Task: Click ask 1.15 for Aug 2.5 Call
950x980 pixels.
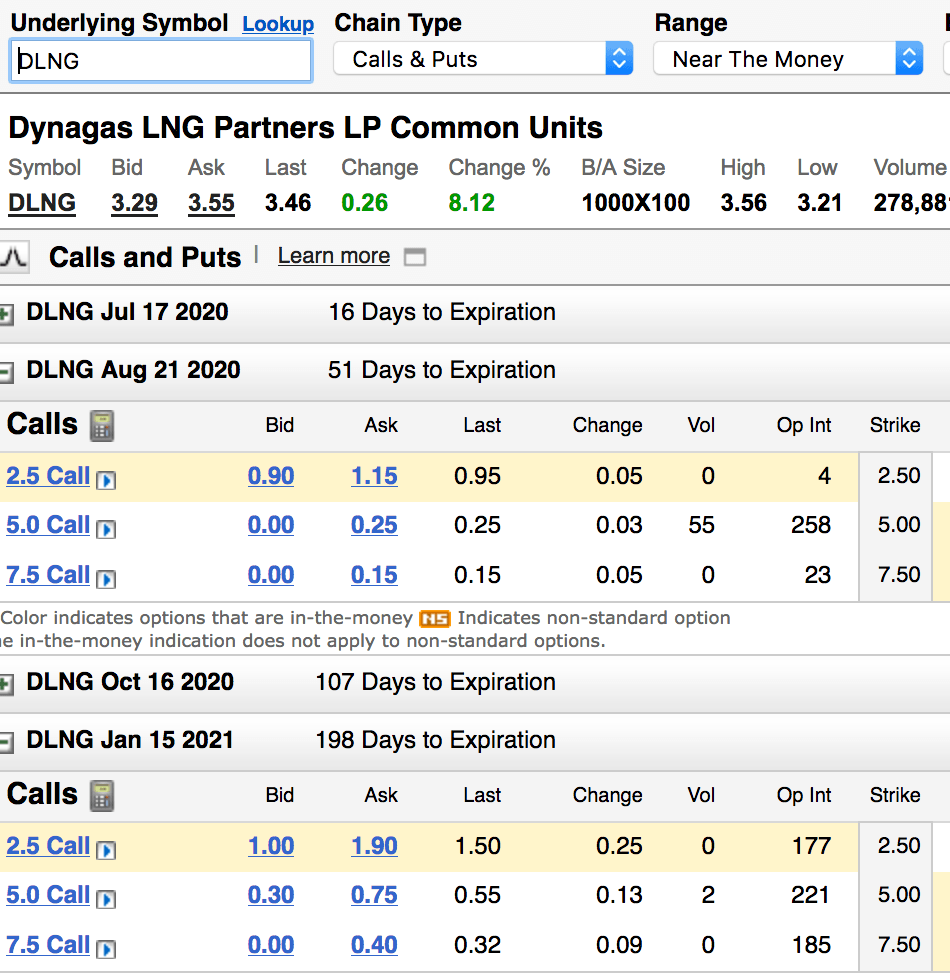Action: 374,476
